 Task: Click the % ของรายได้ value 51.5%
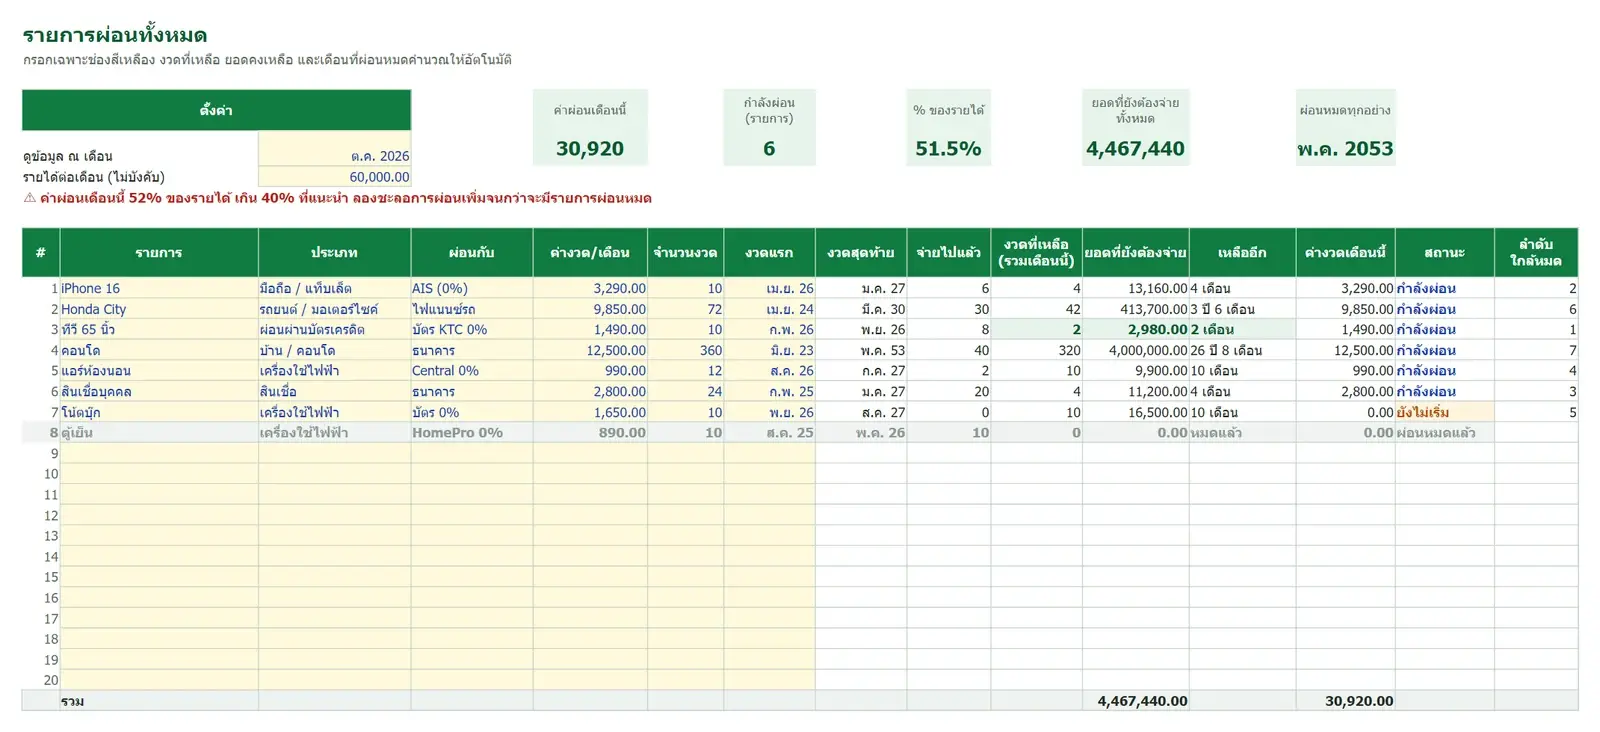tap(948, 149)
